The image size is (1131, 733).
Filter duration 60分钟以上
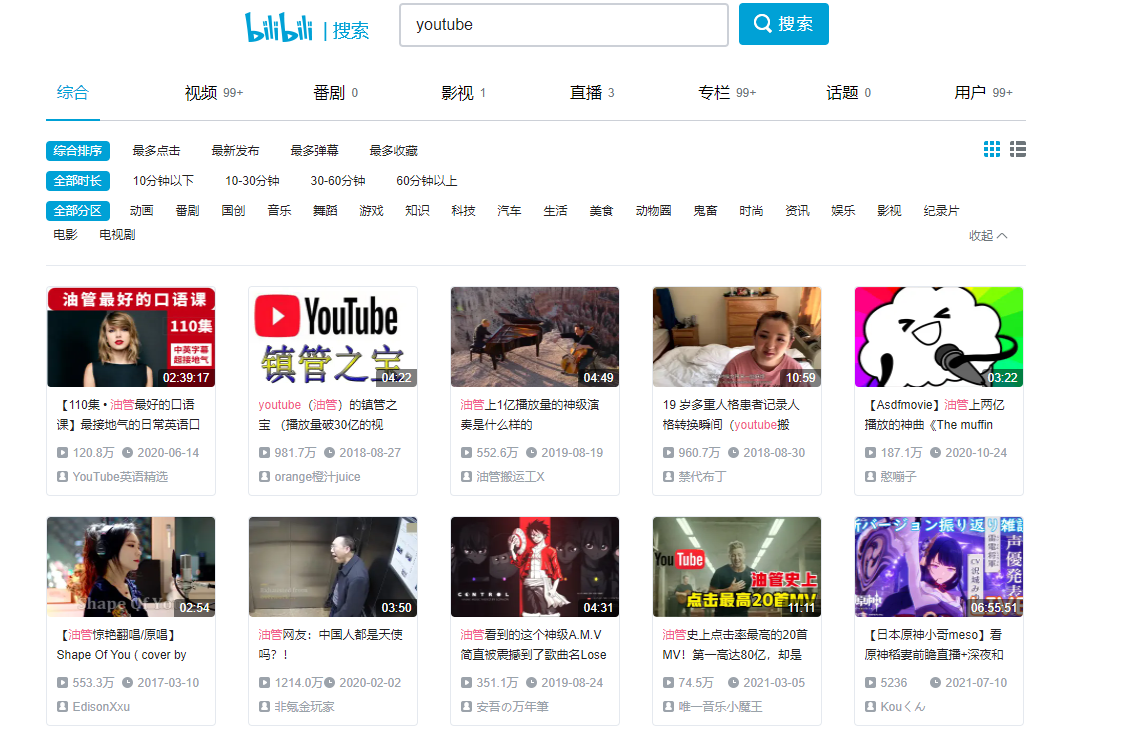coord(427,180)
